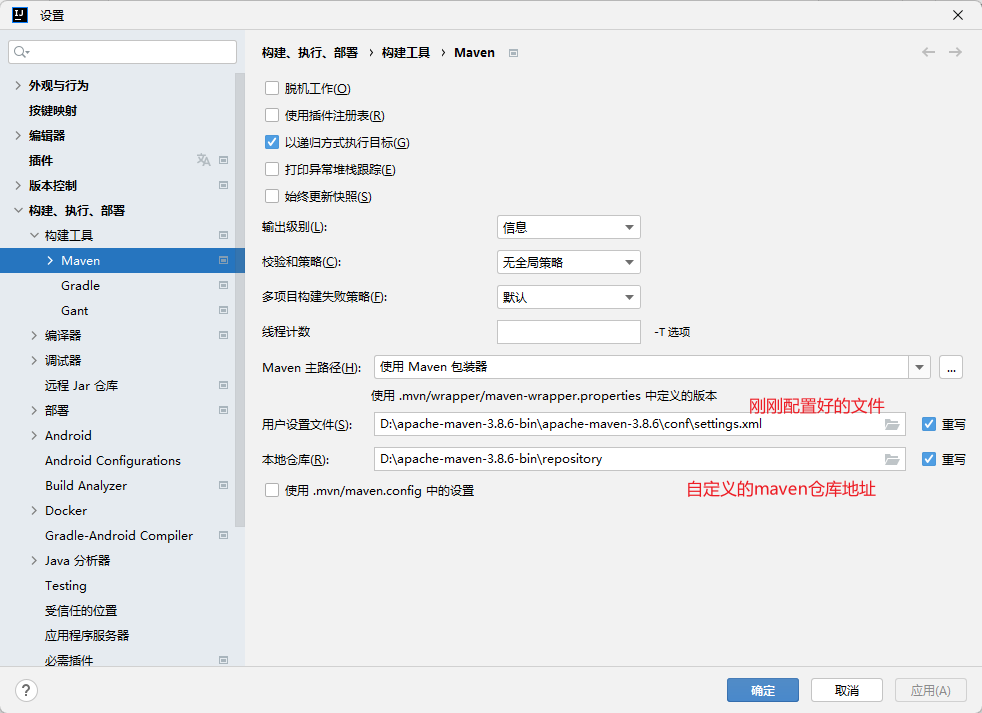Click the back navigation arrow at top right

(928, 52)
